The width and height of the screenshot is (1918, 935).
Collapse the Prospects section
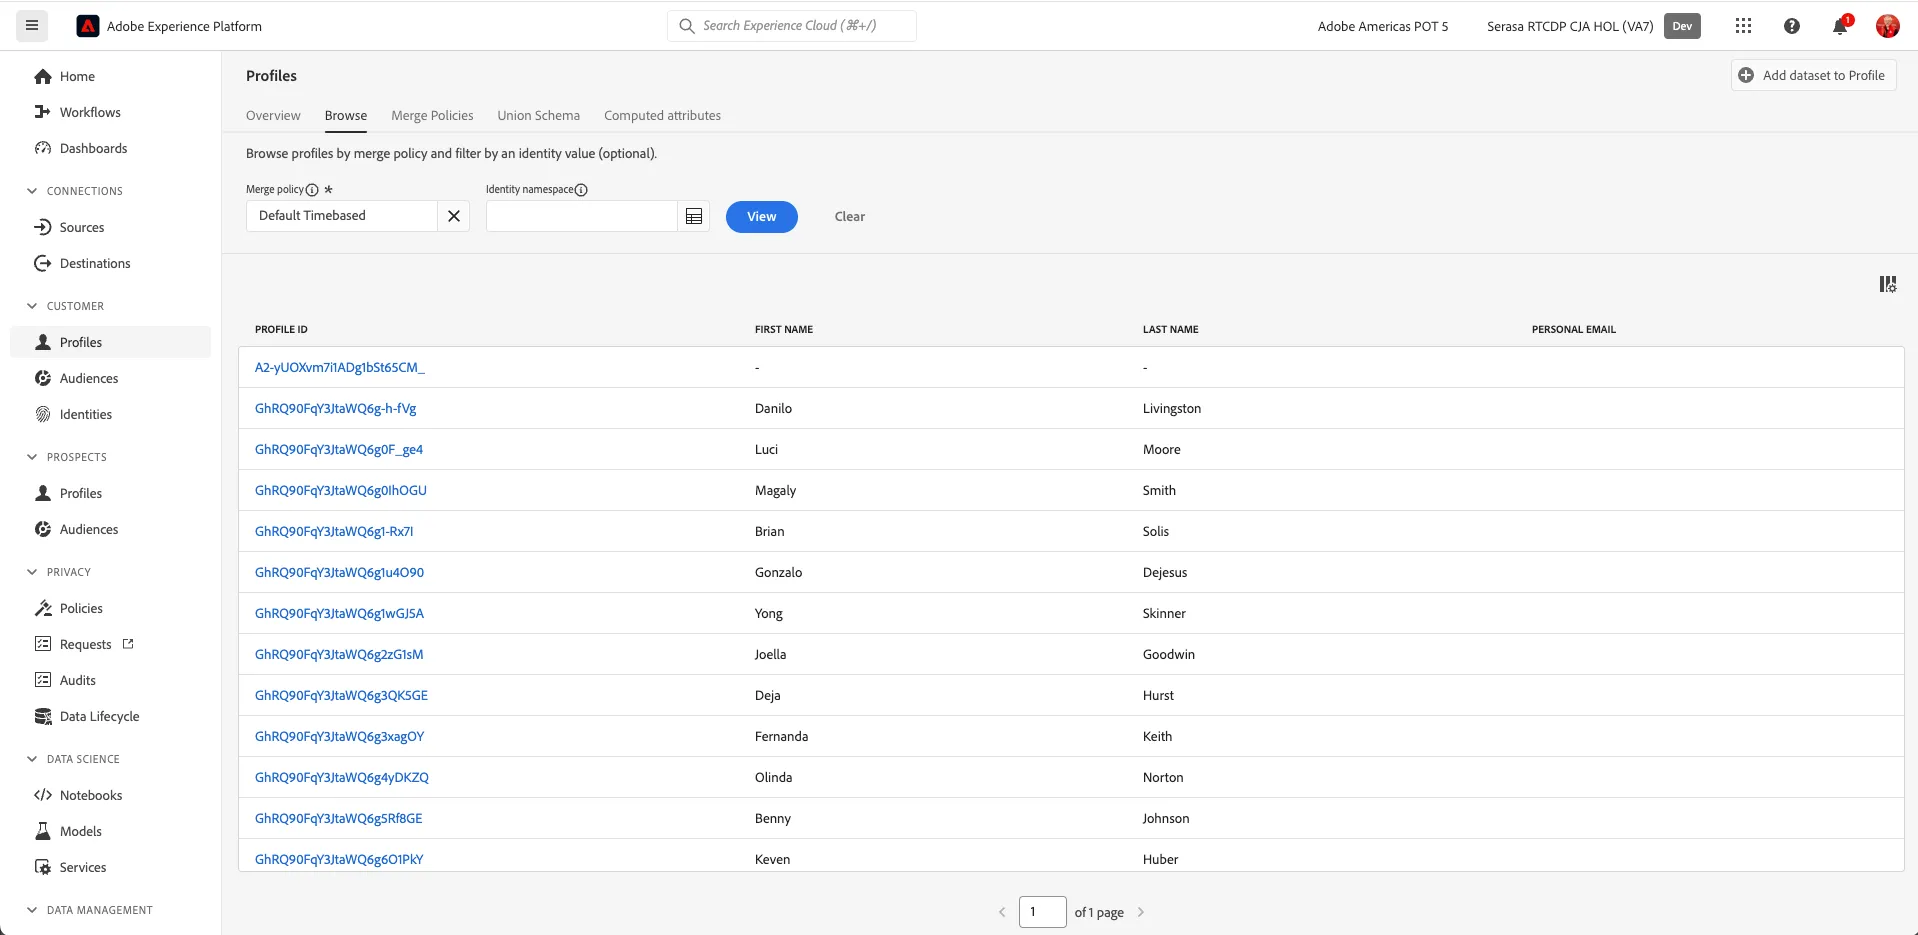point(32,457)
